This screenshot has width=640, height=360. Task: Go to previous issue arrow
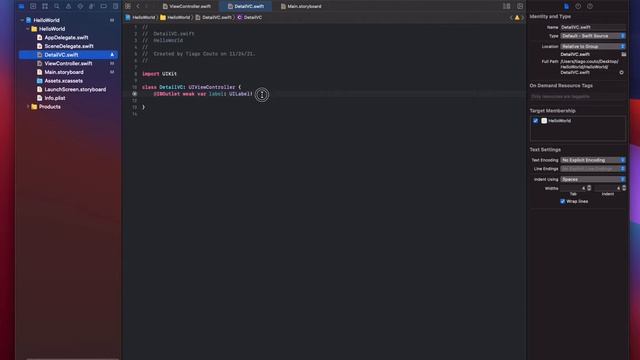511,18
